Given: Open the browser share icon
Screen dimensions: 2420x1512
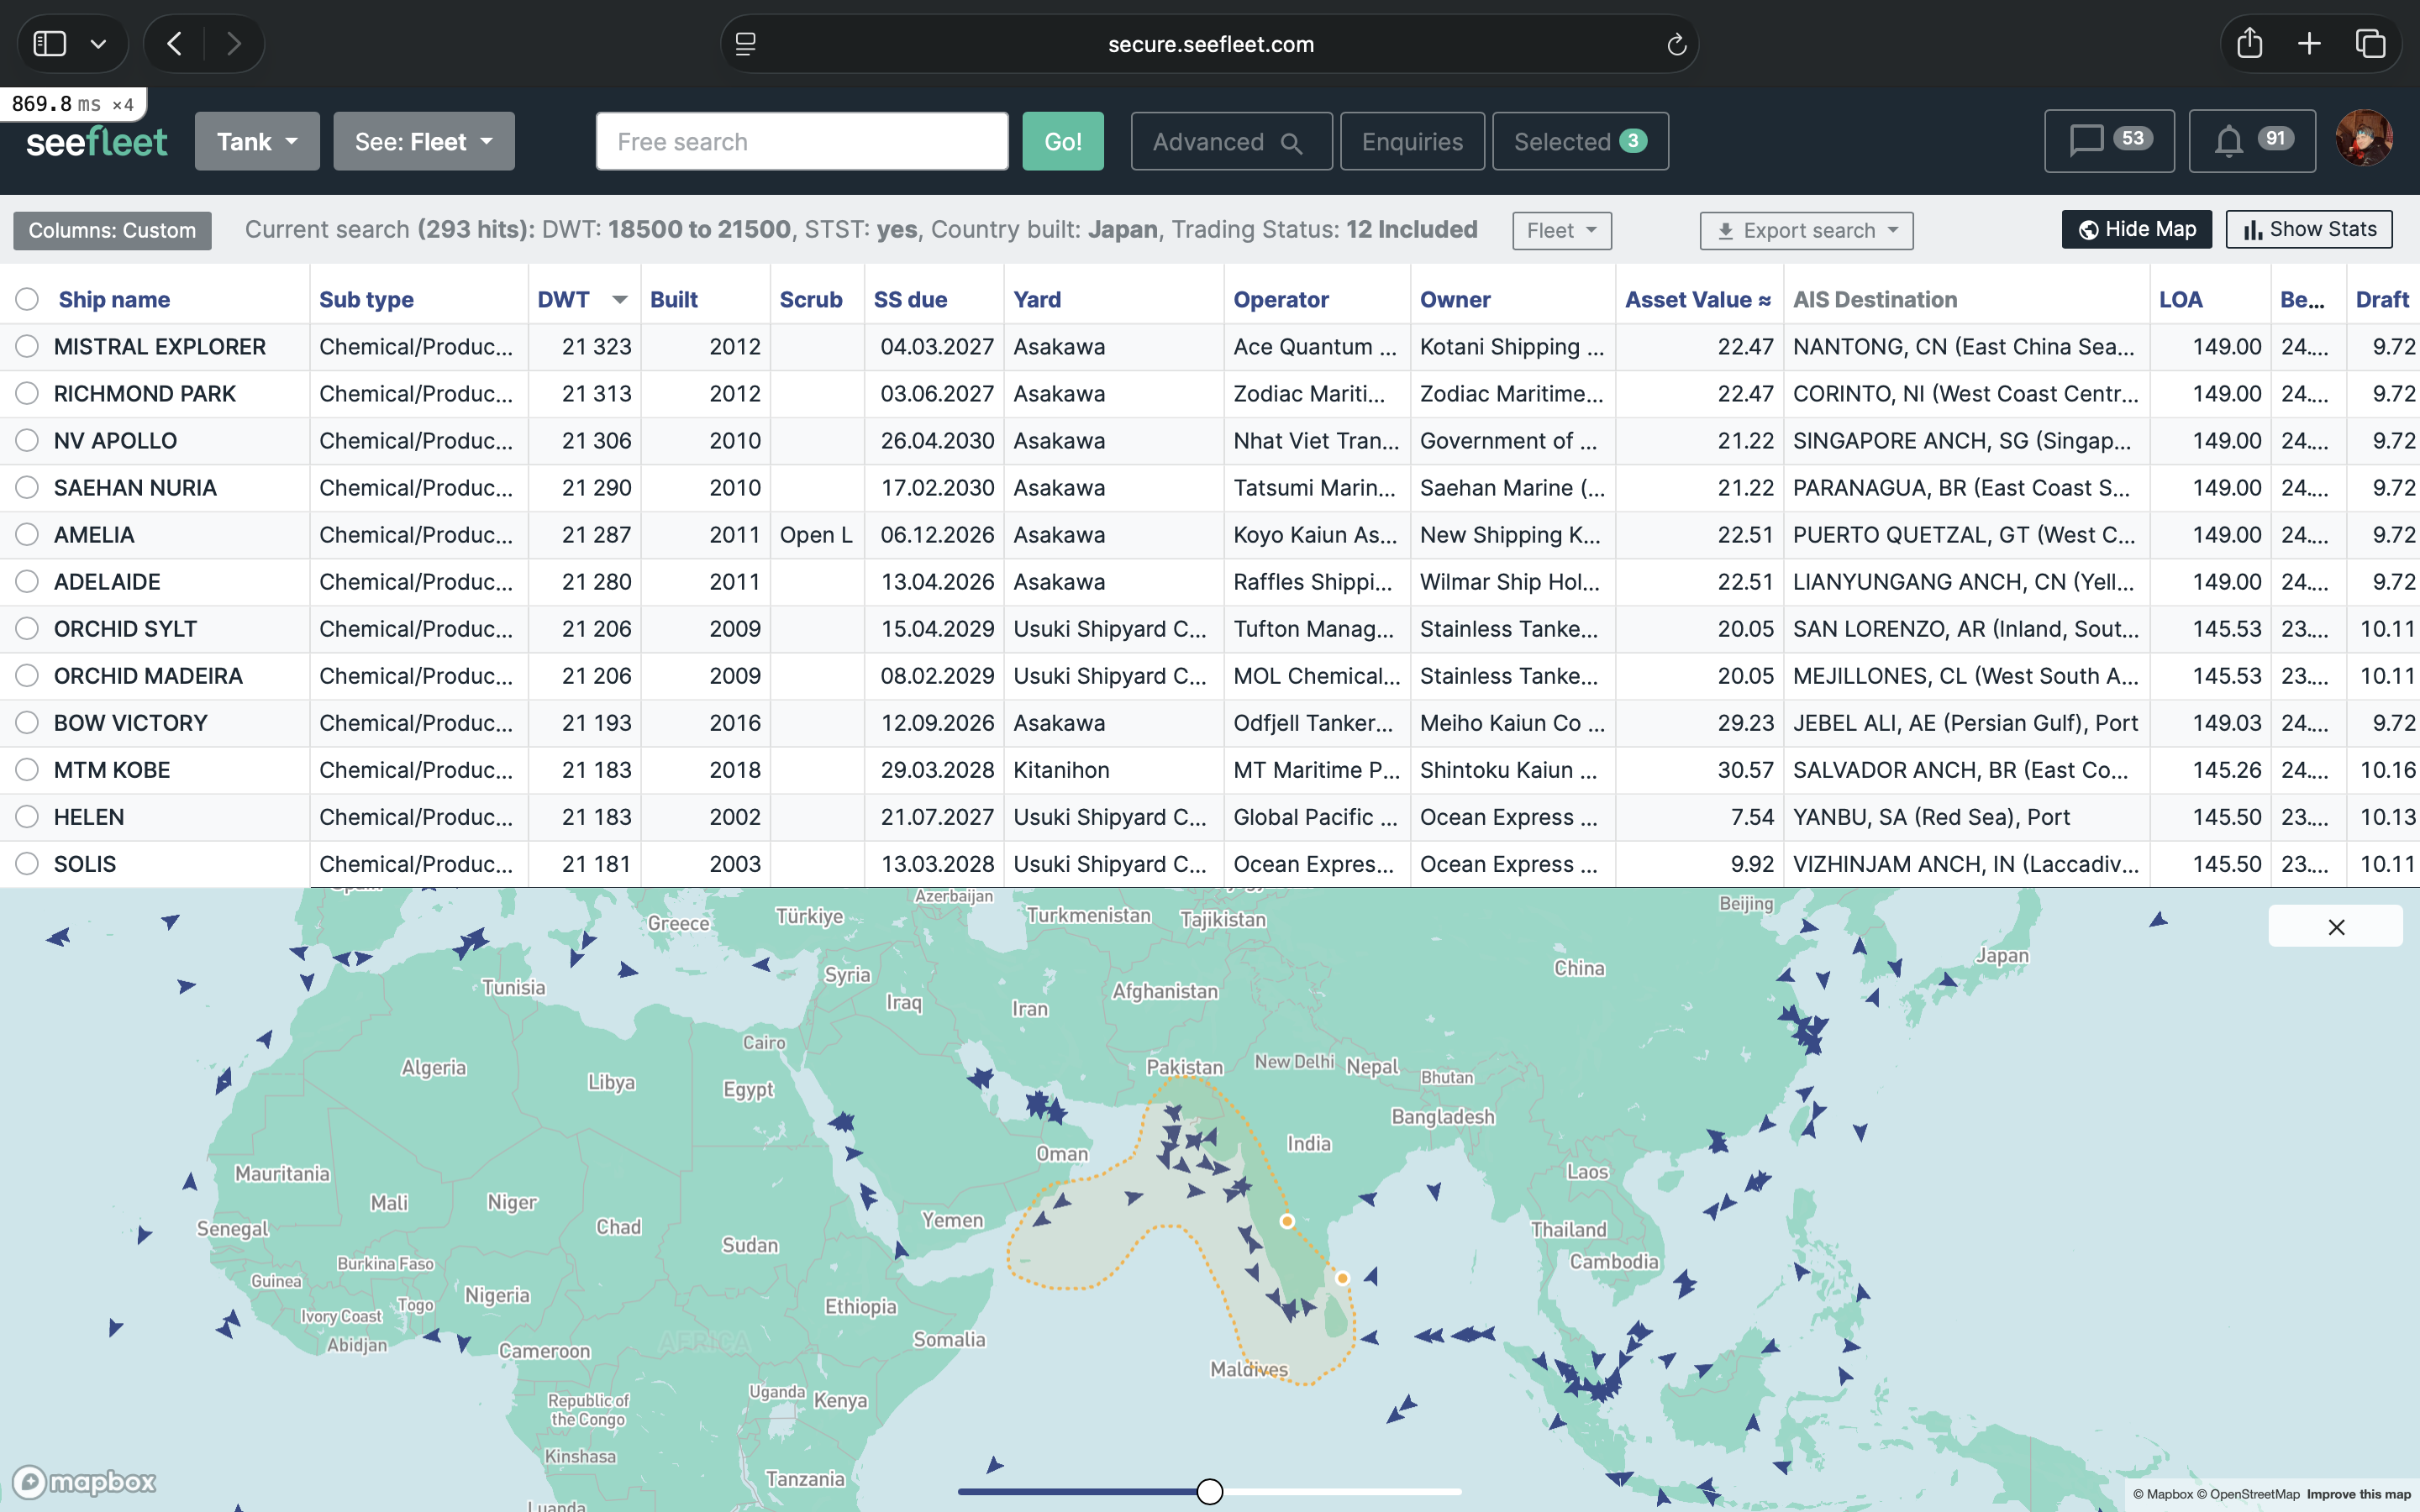Looking at the screenshot, I should (x=2249, y=44).
